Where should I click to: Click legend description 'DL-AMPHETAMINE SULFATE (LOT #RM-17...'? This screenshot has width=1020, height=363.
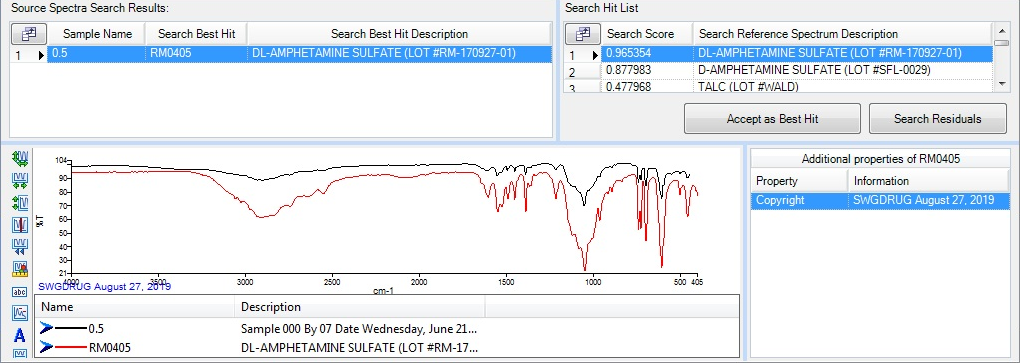click(x=359, y=347)
